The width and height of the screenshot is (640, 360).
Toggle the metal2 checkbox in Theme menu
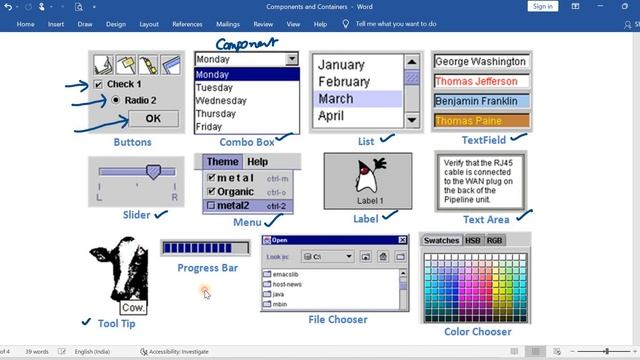pos(211,205)
